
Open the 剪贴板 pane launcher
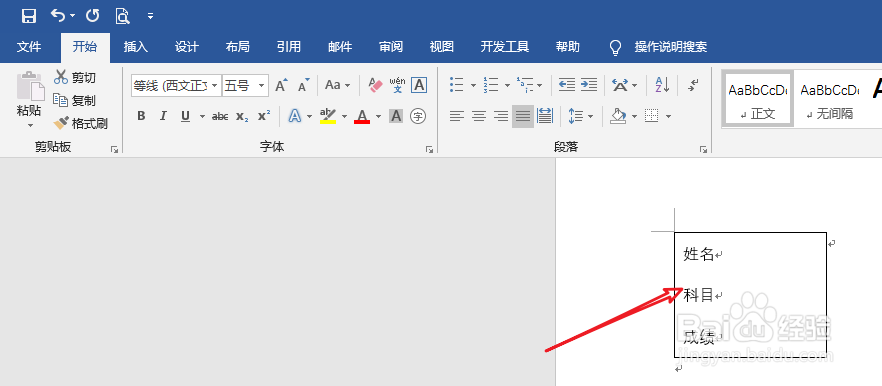coord(115,149)
